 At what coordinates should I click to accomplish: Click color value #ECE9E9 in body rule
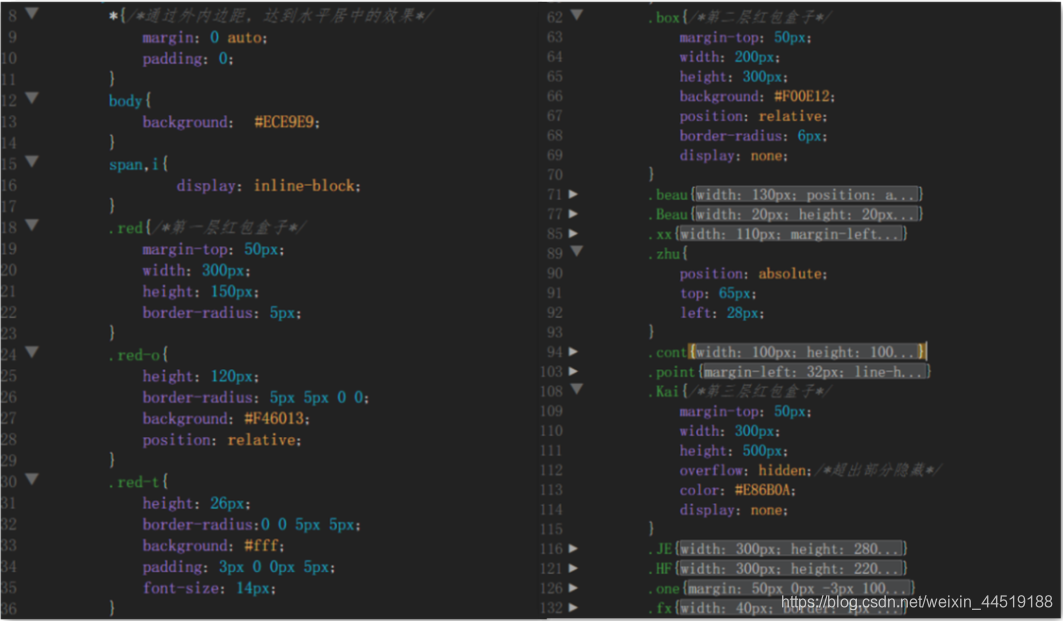click(284, 122)
